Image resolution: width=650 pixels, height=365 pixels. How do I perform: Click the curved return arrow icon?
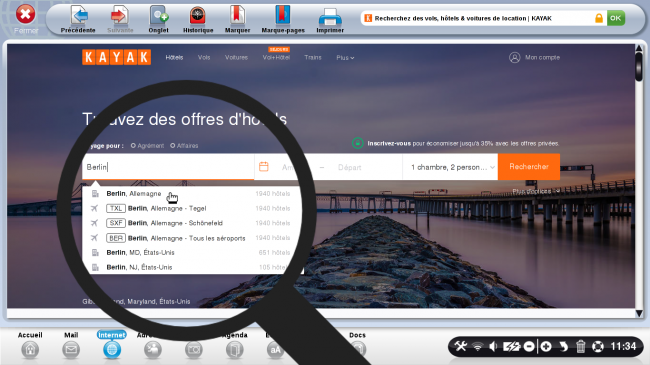click(x=563, y=346)
